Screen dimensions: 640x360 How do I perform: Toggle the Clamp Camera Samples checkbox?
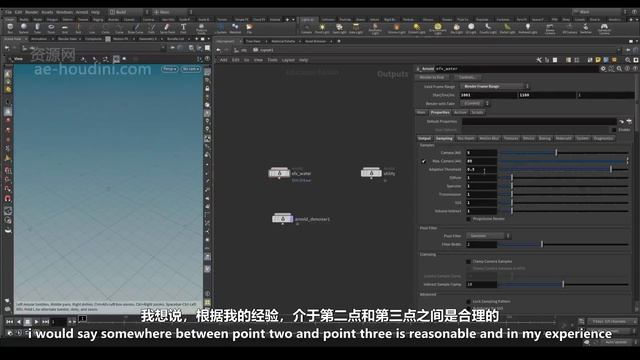coord(468,261)
